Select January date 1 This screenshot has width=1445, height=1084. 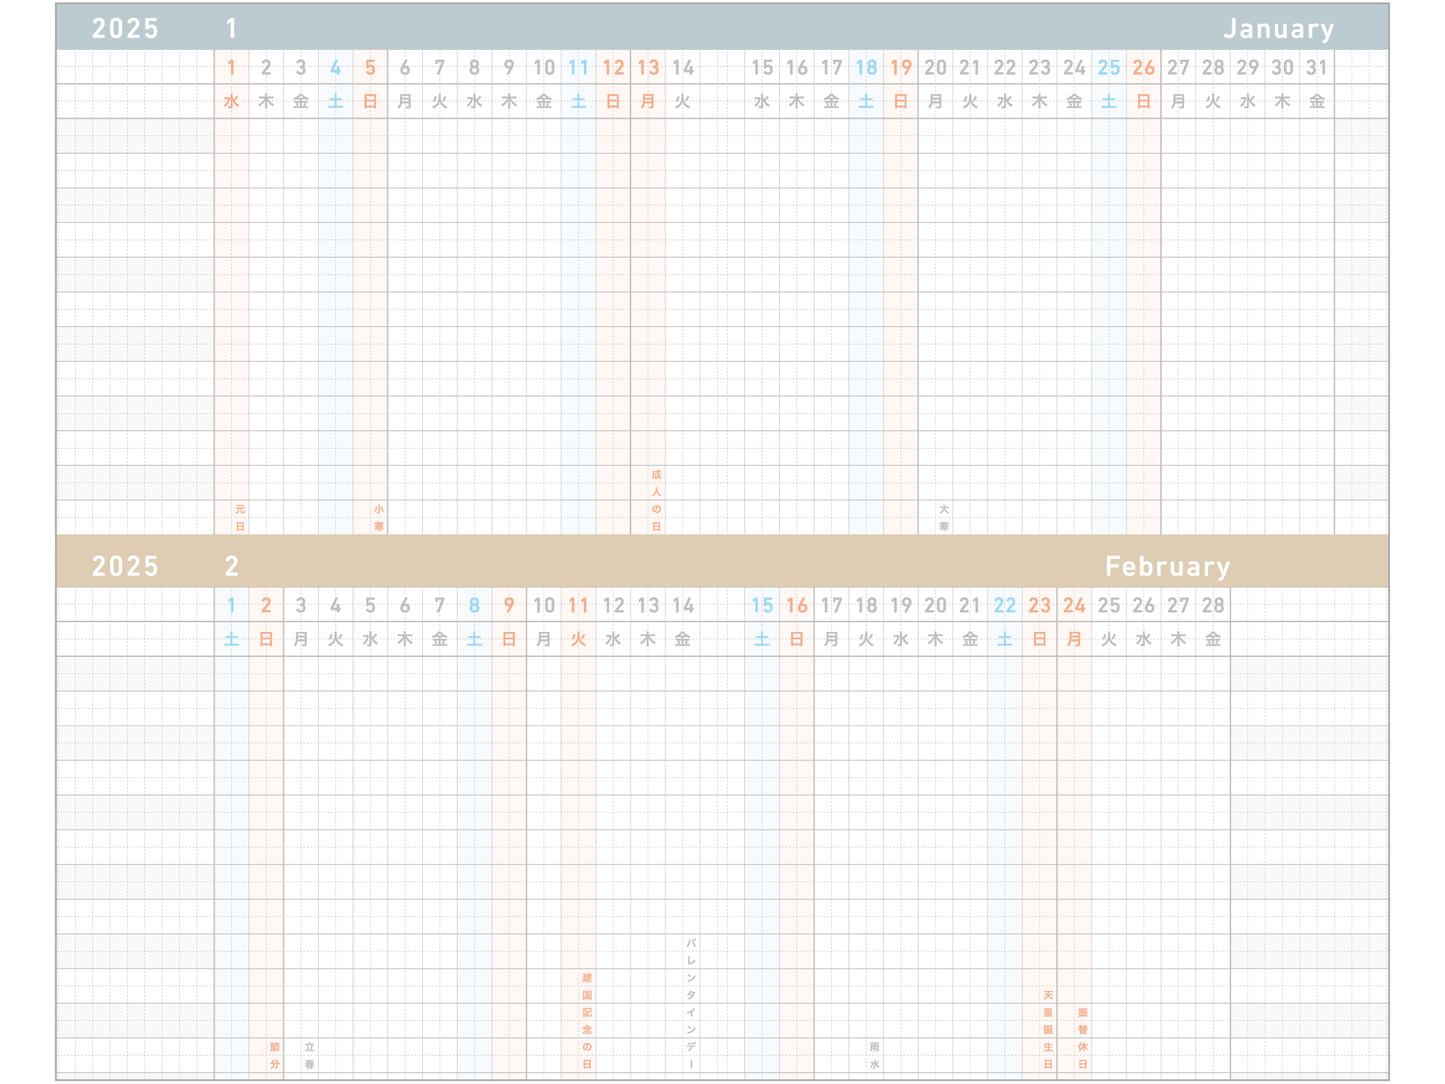tap(231, 68)
